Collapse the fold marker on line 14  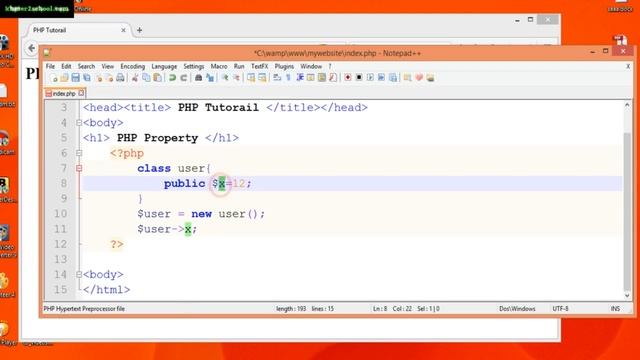click(x=79, y=275)
